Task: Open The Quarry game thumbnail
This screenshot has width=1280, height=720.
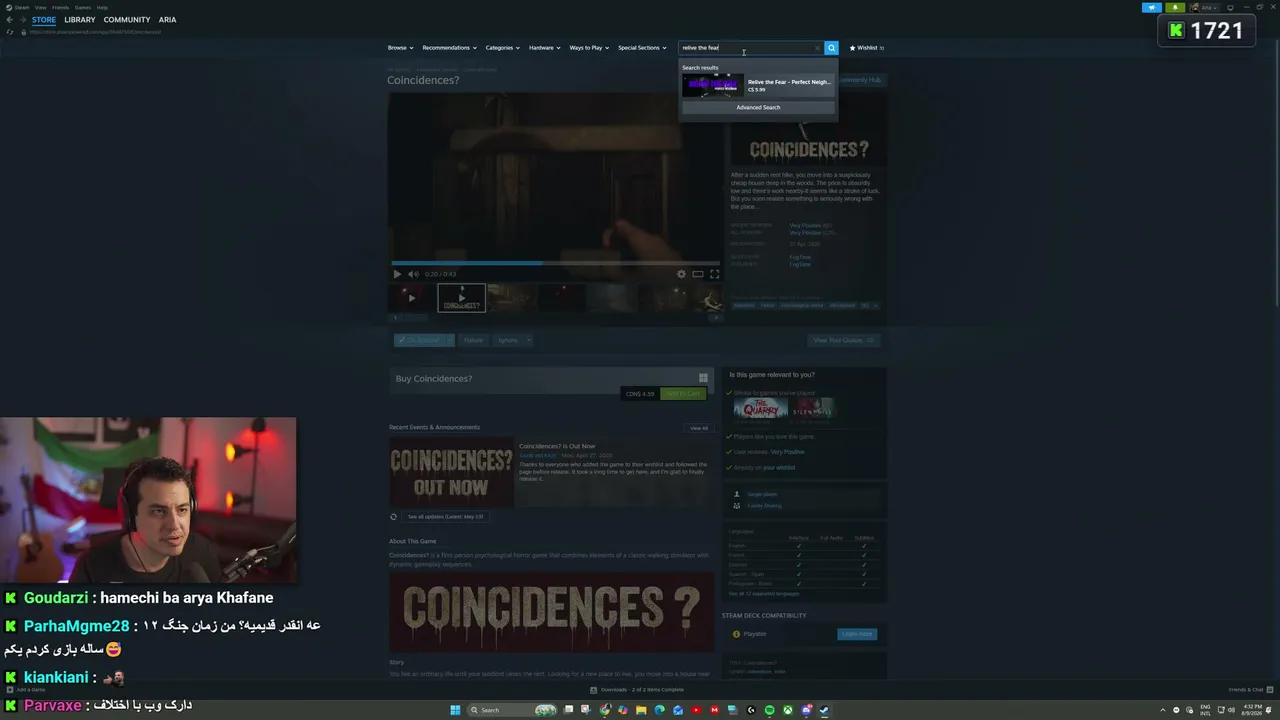Action: coord(761,409)
